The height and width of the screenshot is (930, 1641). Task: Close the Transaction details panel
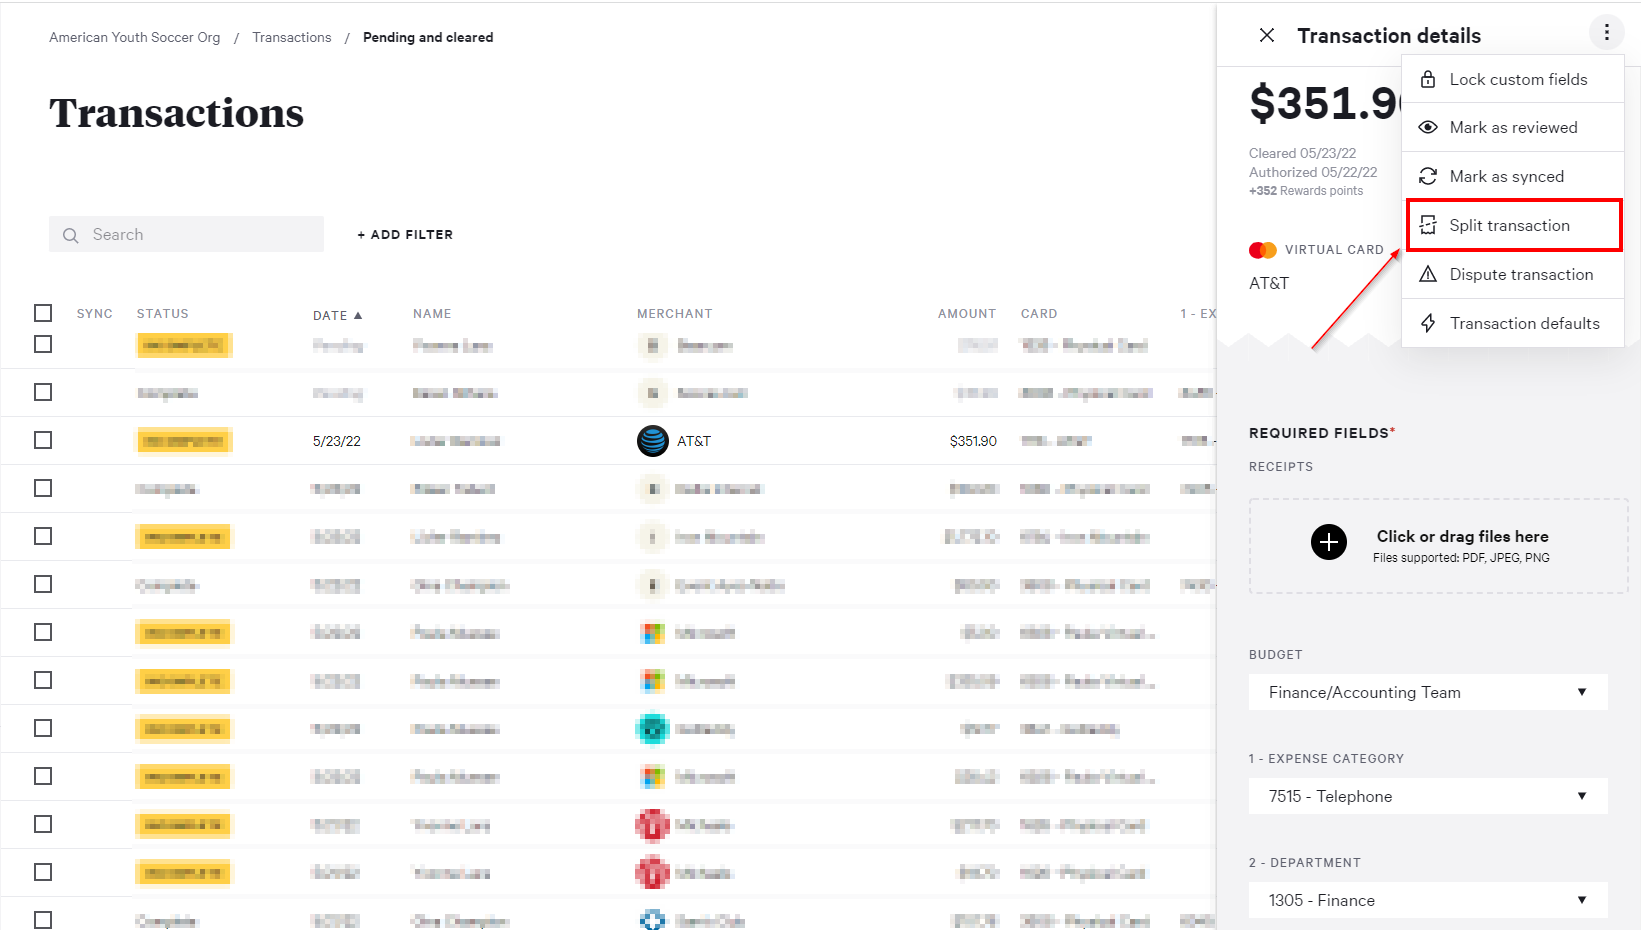click(x=1267, y=35)
